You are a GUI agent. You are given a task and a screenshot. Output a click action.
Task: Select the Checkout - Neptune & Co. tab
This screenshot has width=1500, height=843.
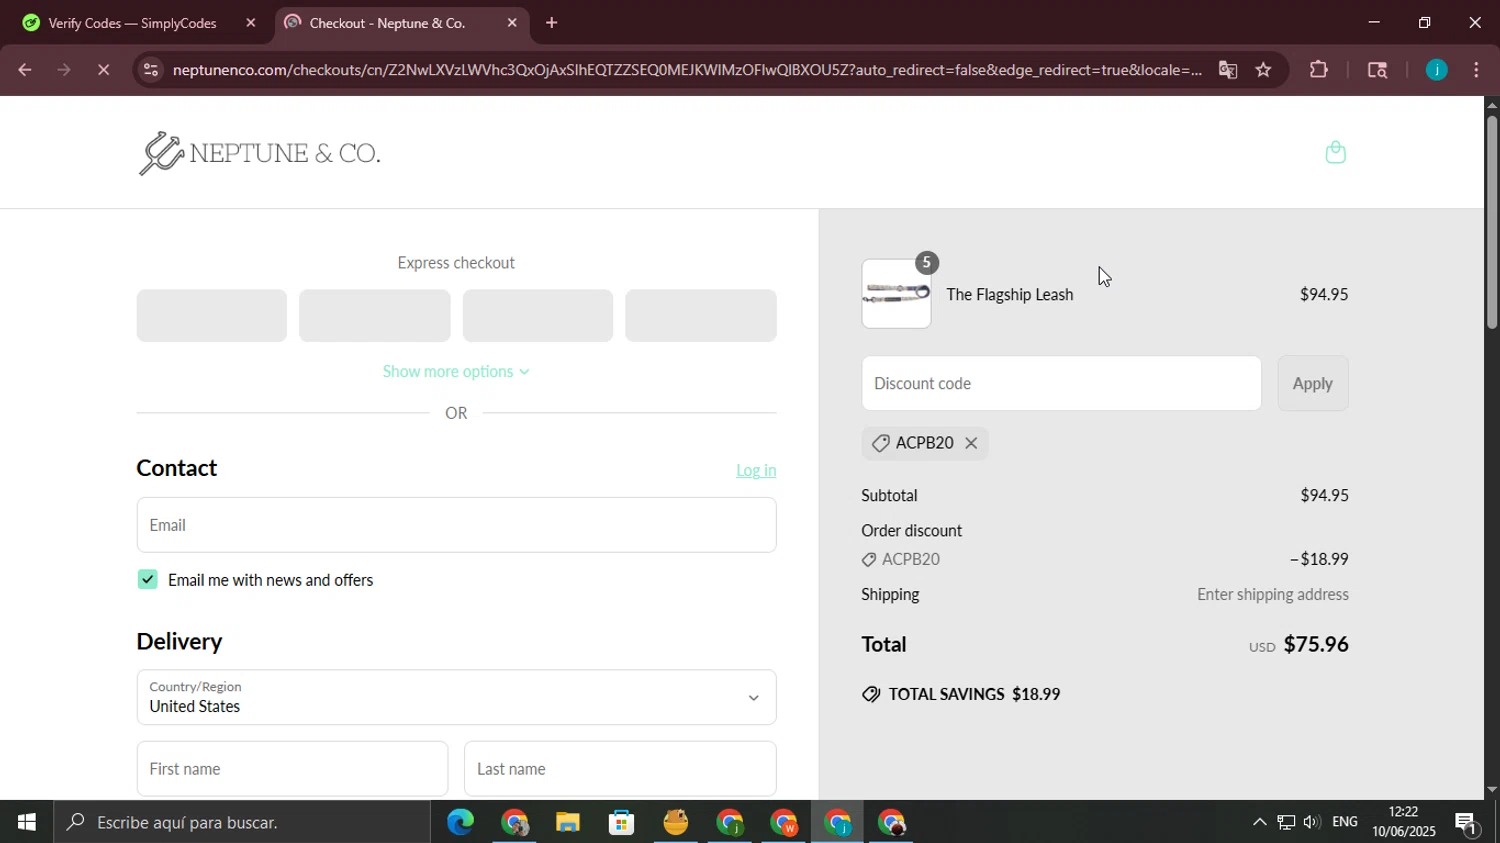(x=388, y=23)
